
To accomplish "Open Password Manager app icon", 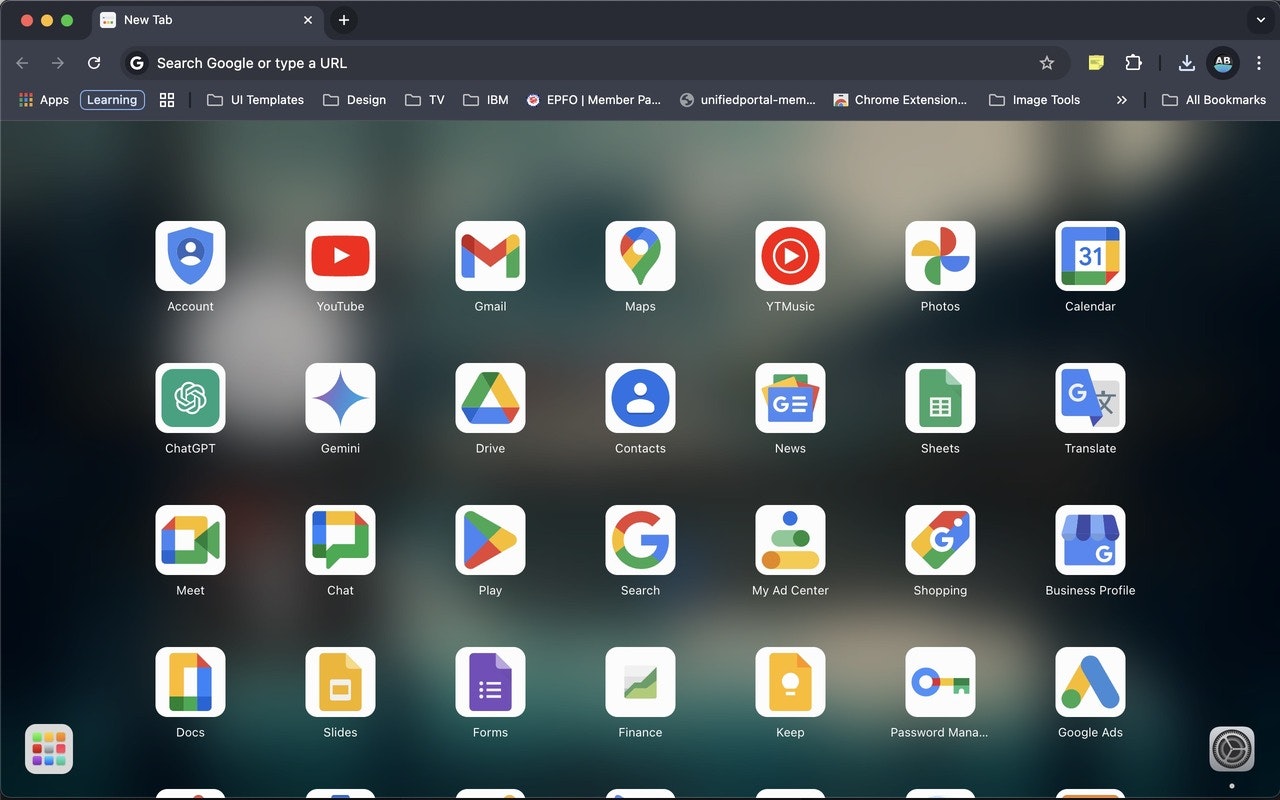I will point(940,682).
